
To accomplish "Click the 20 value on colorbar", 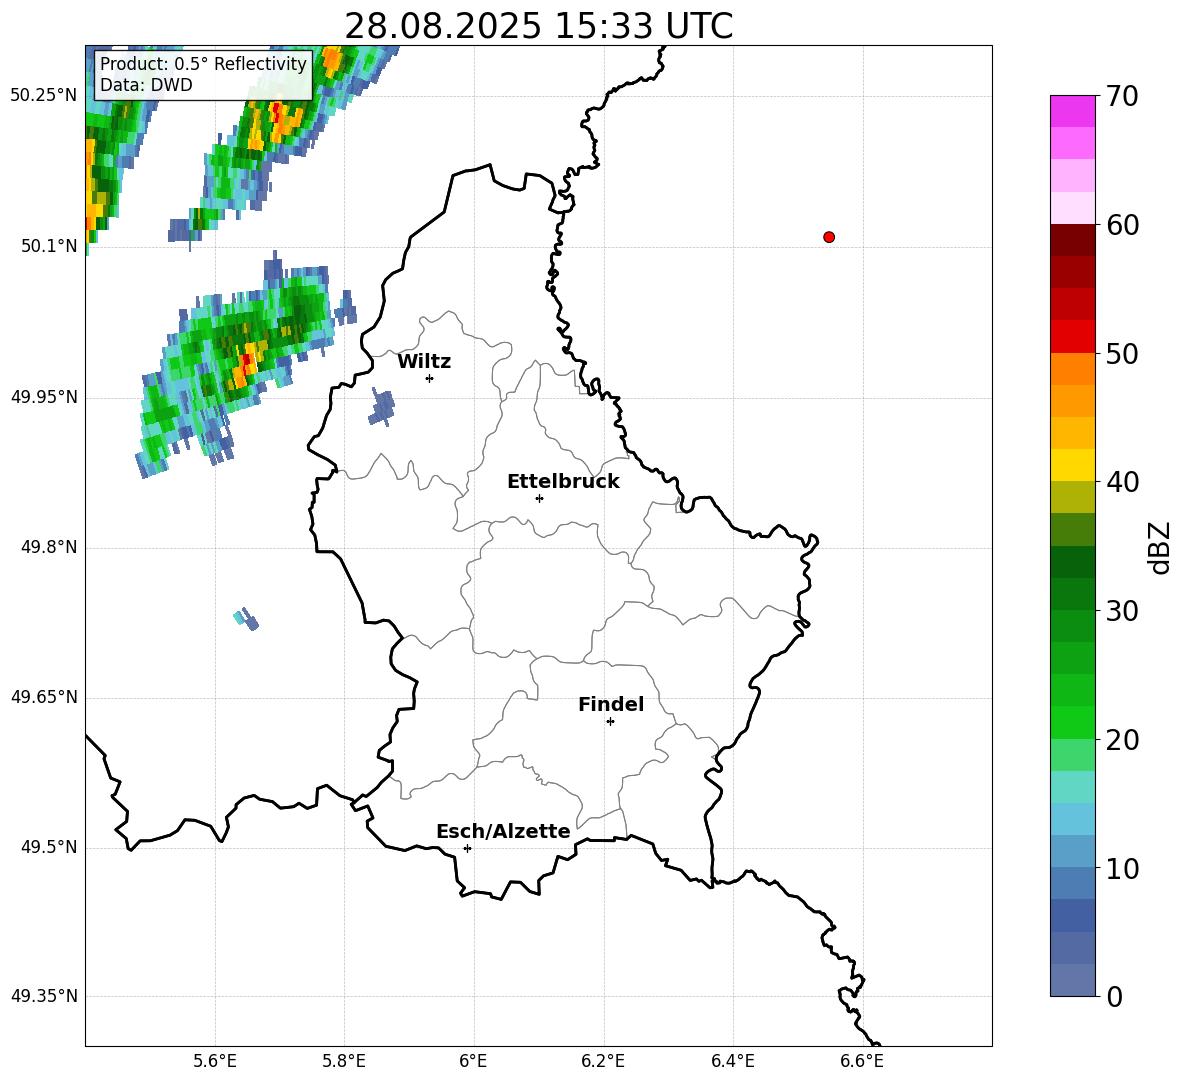I will [x=1122, y=740].
